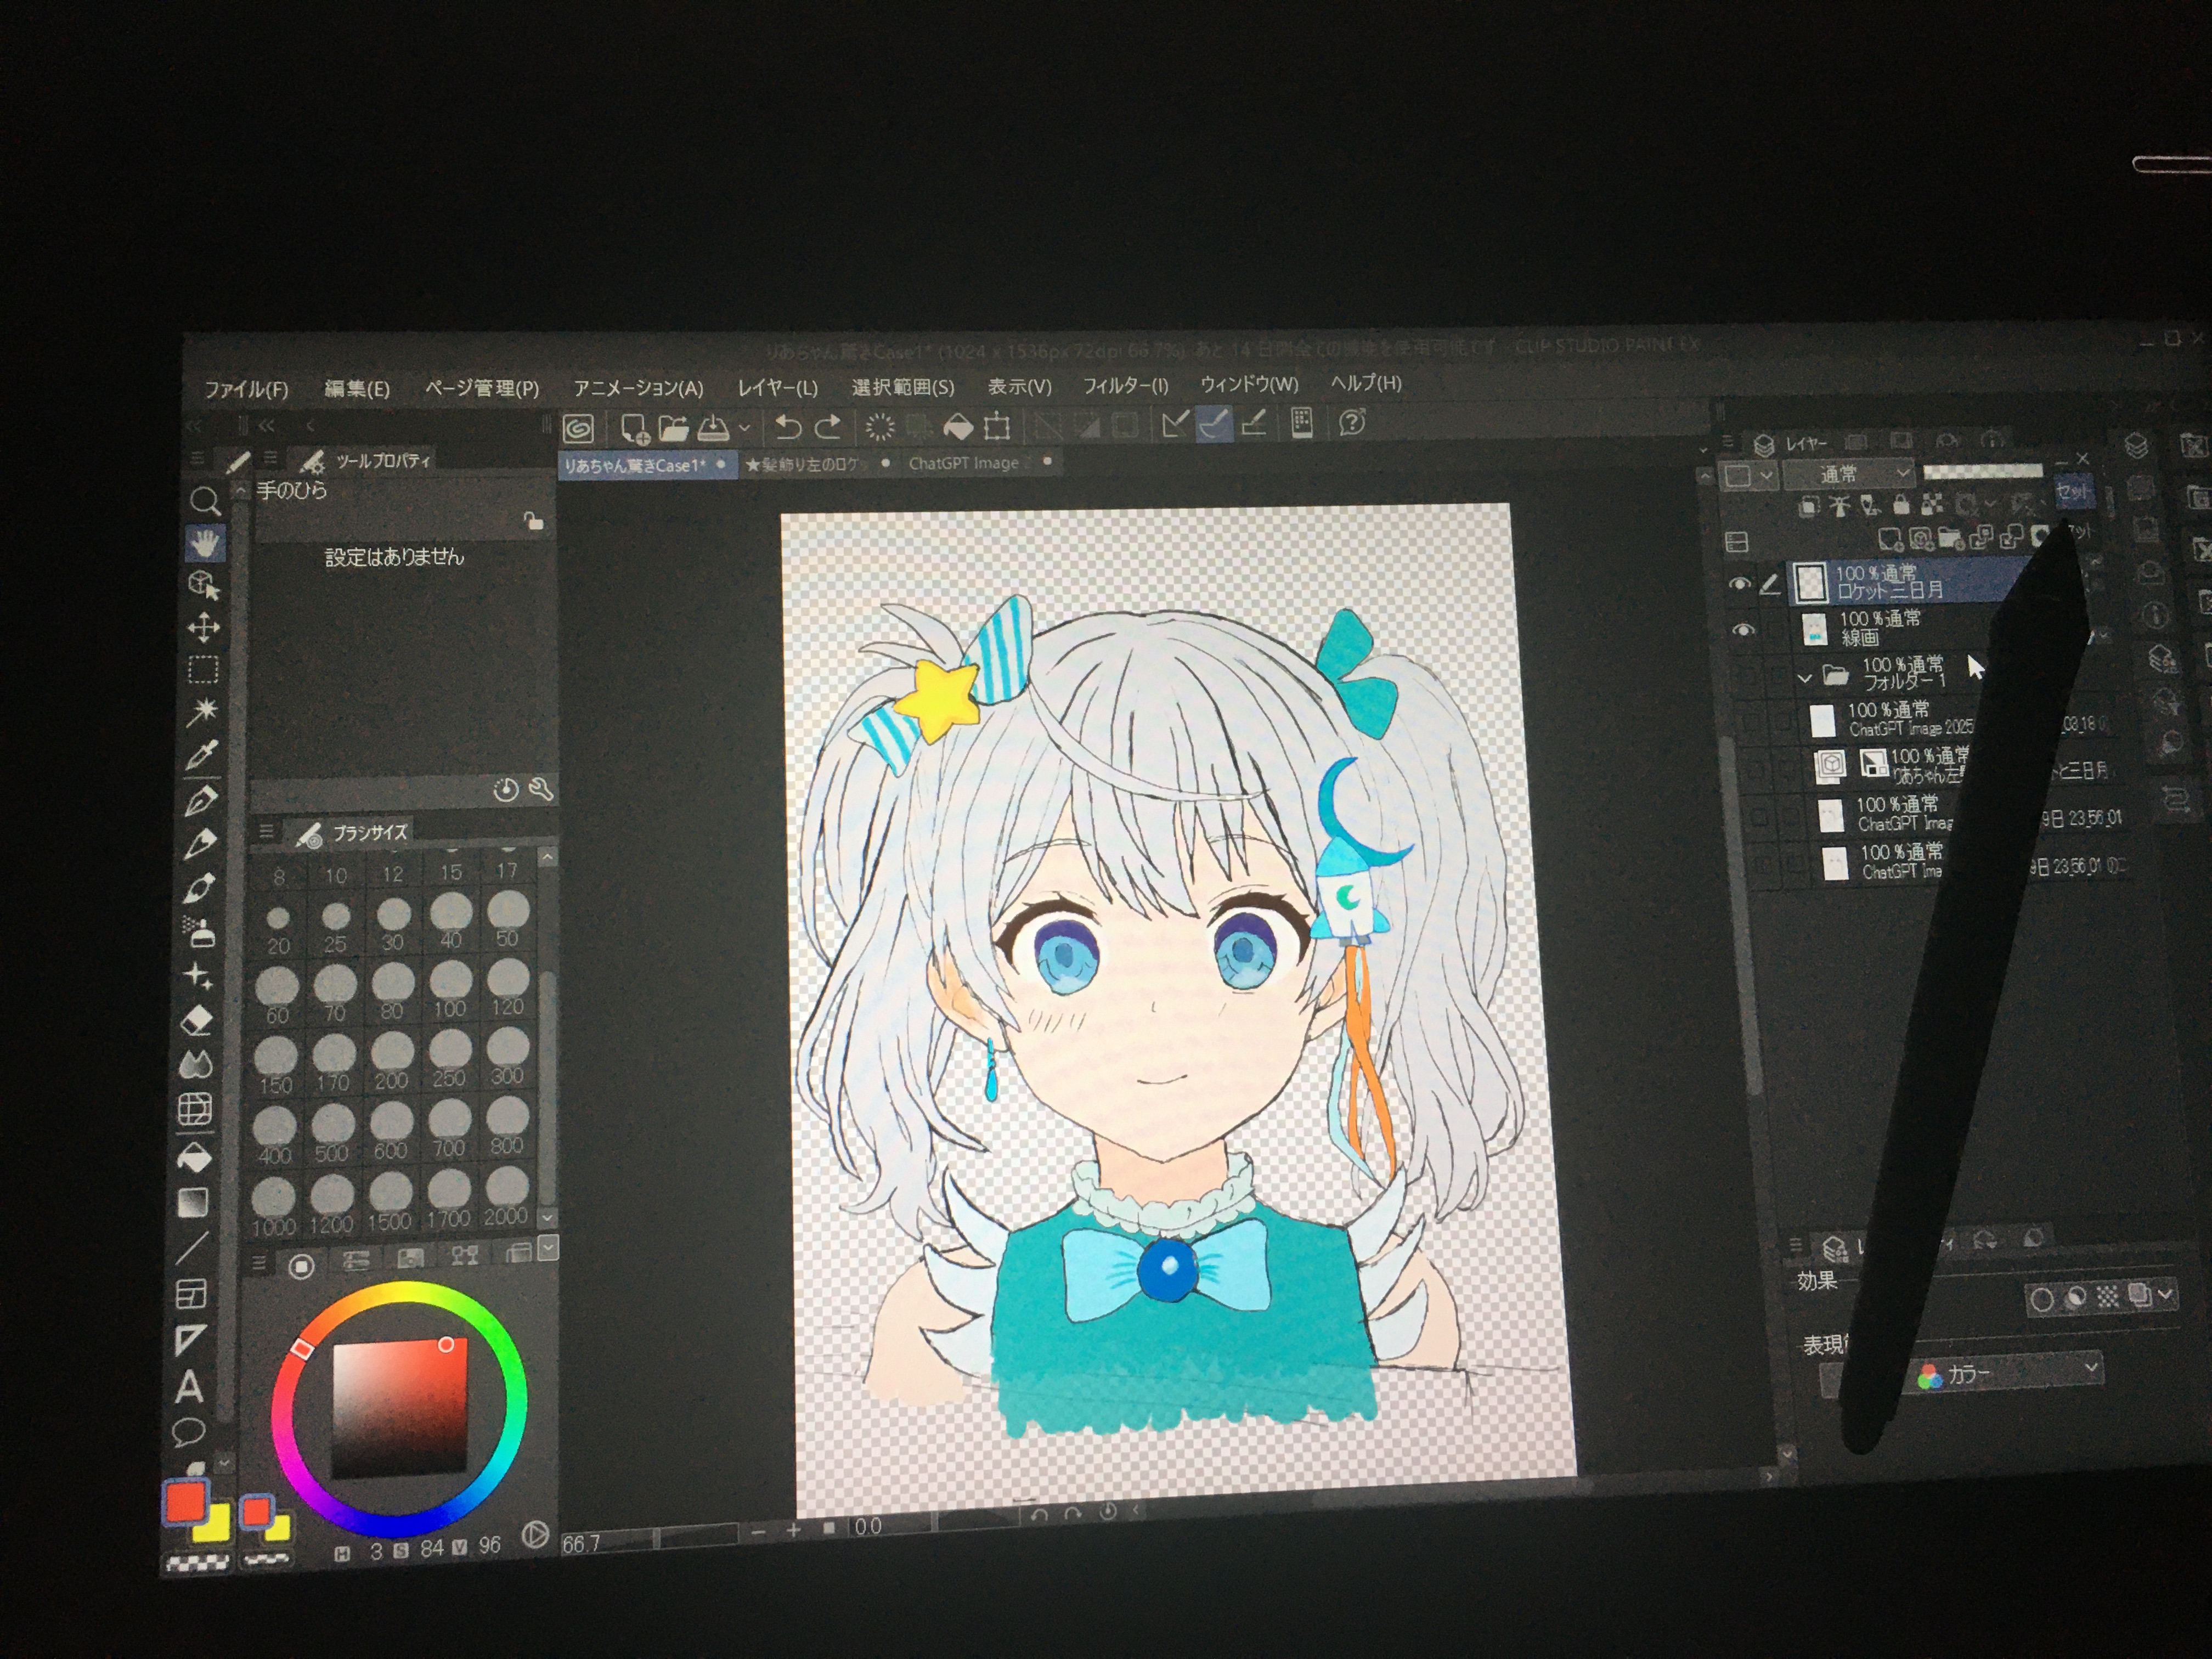Open the 通常 blending mode dropdown
This screenshot has height=1659, width=2212.
pos(1849,475)
